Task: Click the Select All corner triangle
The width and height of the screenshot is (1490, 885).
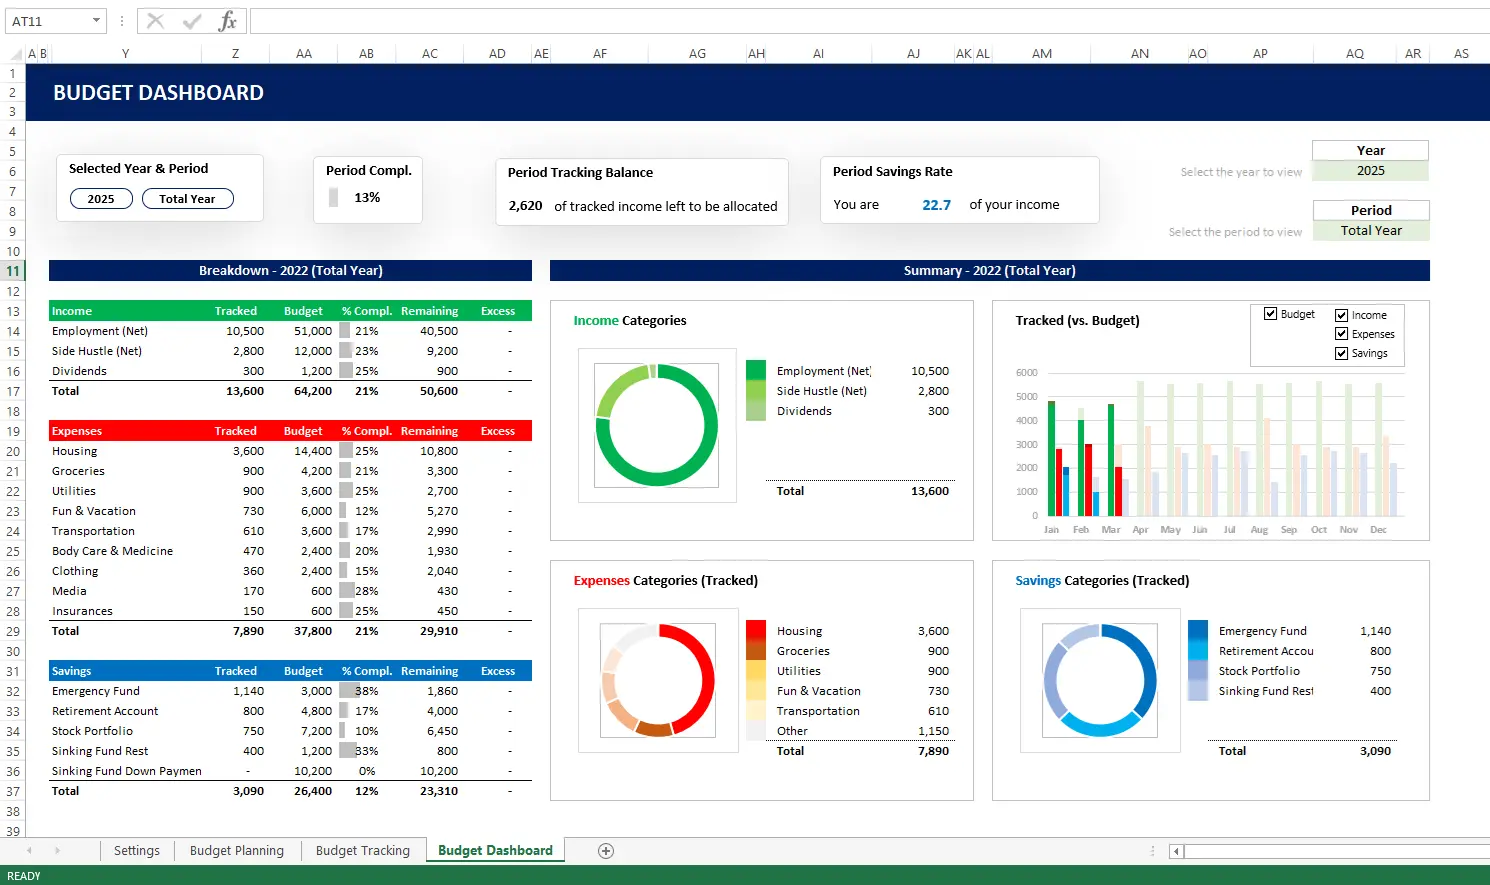Action: (x=15, y=54)
